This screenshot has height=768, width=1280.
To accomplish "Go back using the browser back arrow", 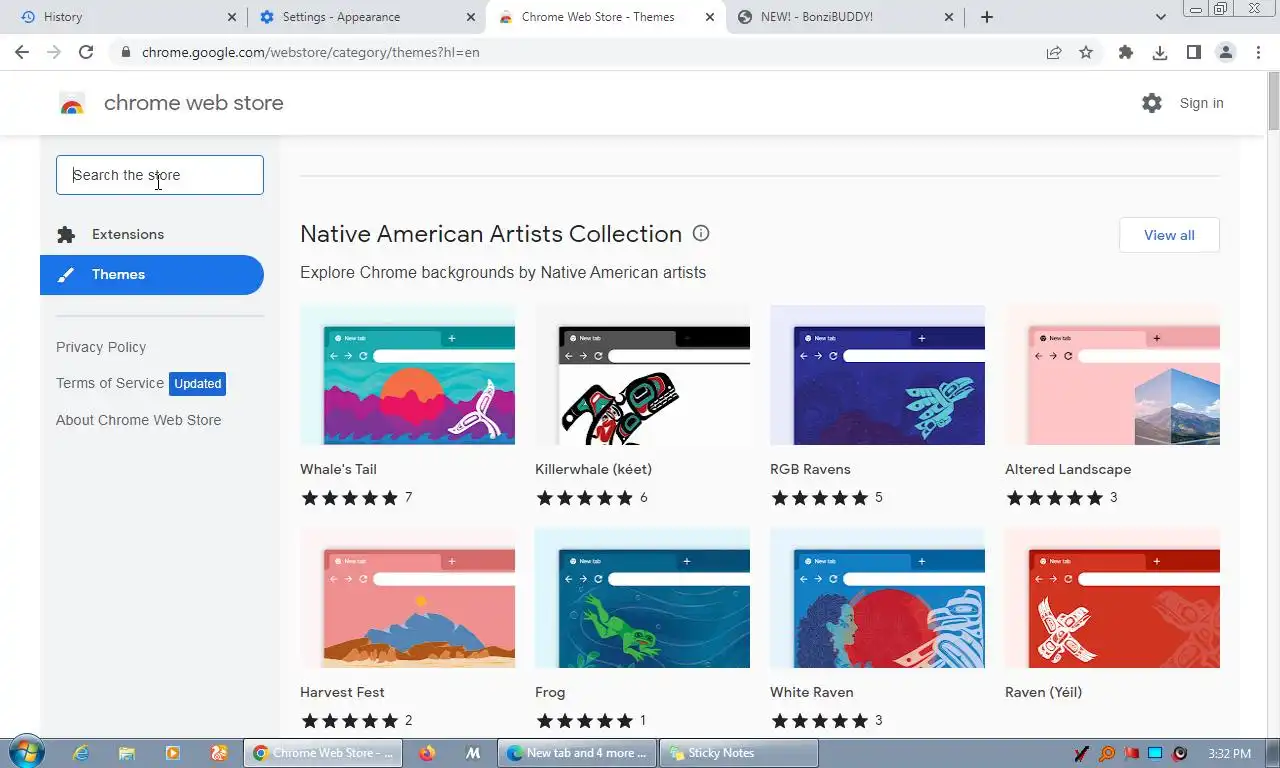I will coord(22,52).
